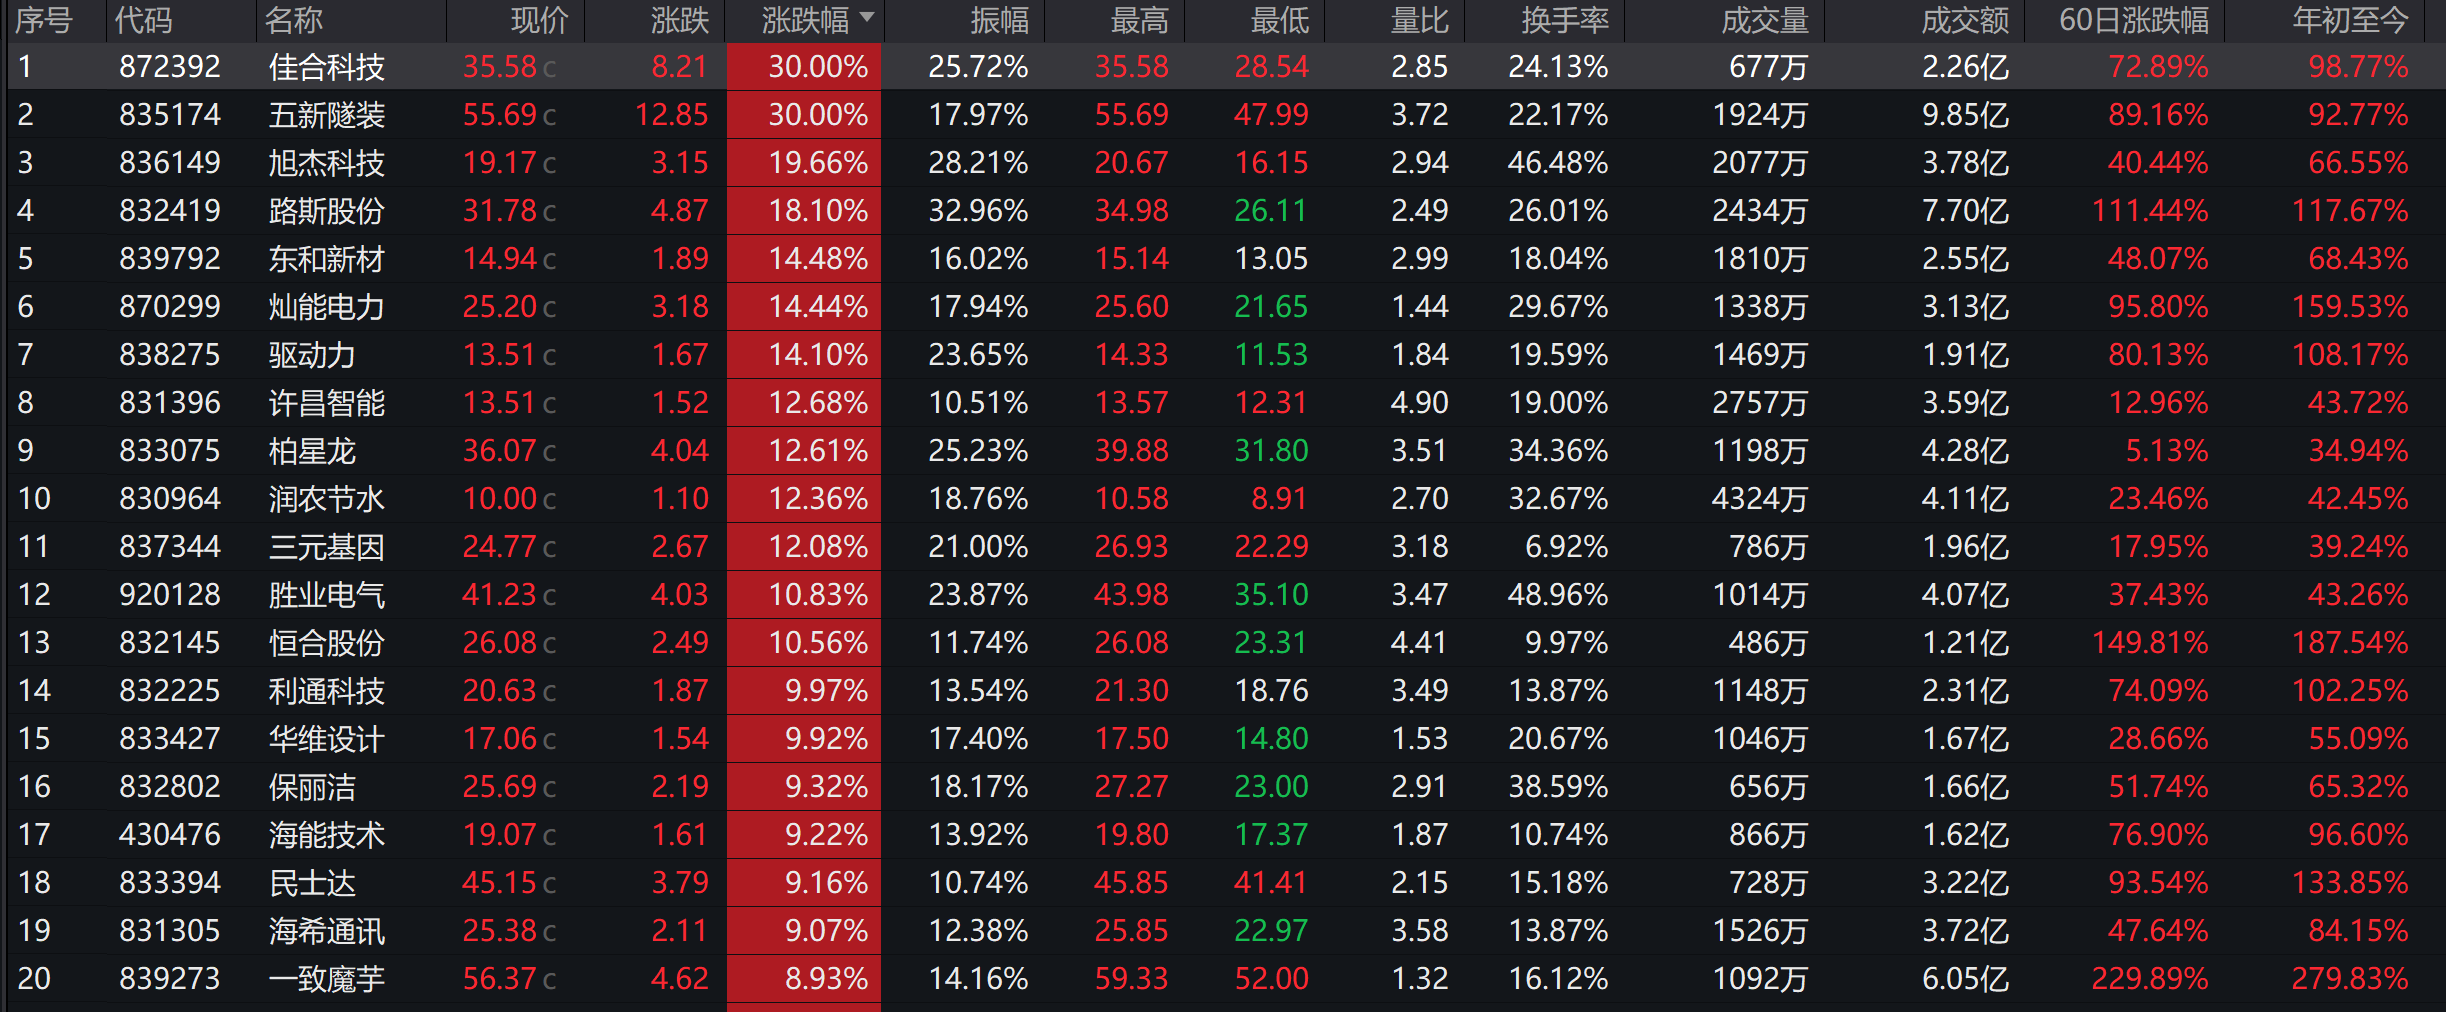Sort by 振幅 column header
The image size is (2446, 1012).
pos(1000,20)
